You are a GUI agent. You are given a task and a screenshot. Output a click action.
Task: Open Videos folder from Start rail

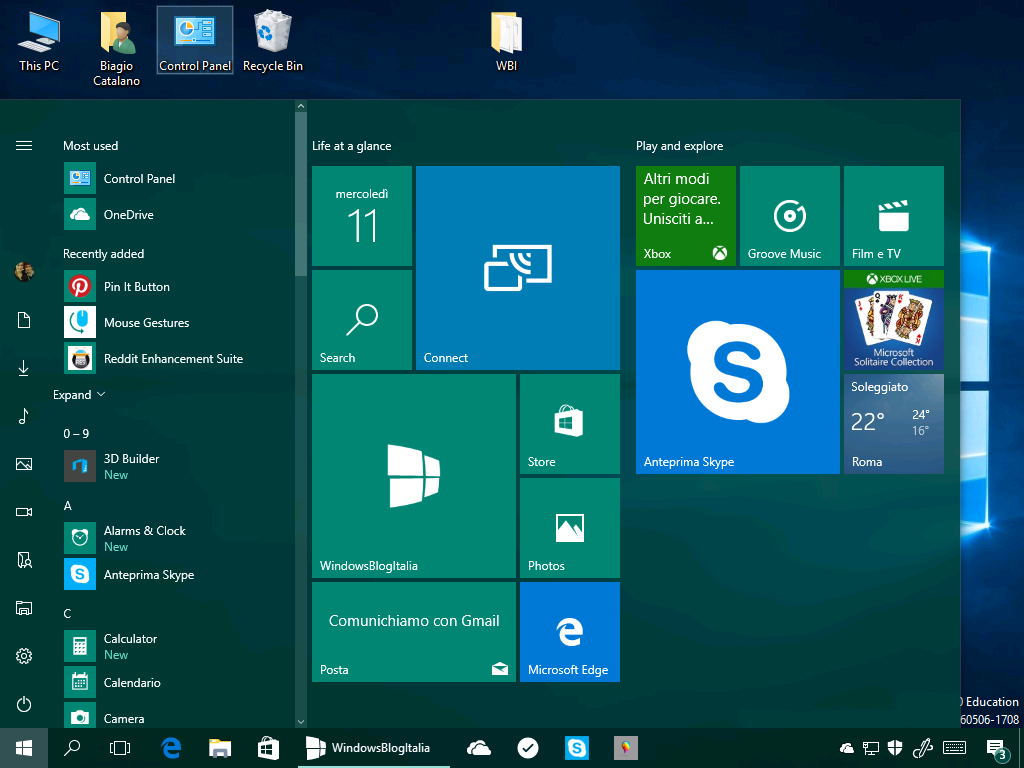click(24, 512)
